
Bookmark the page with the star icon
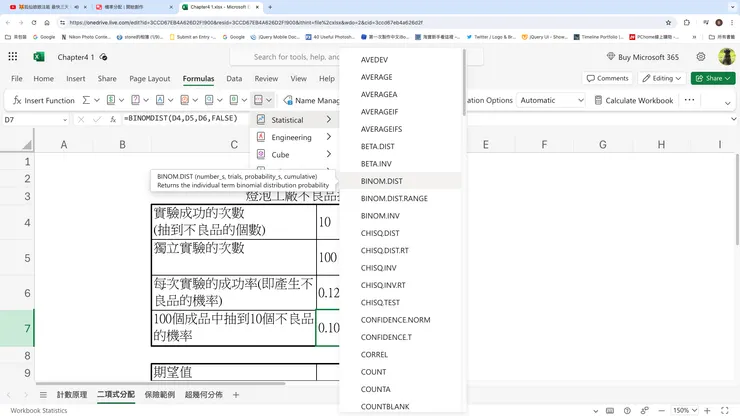[668, 22]
